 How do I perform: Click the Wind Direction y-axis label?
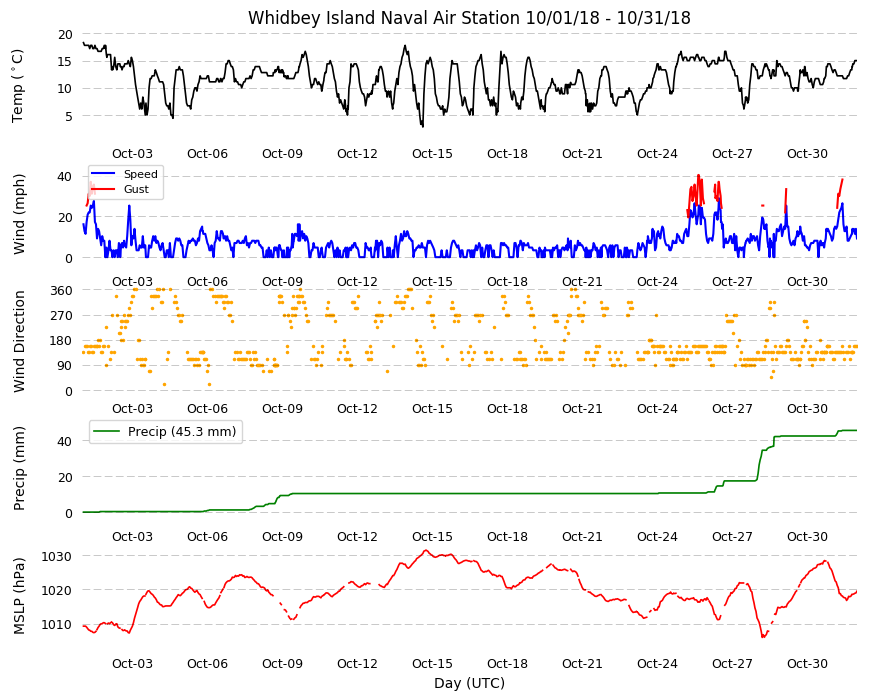coord(19,341)
